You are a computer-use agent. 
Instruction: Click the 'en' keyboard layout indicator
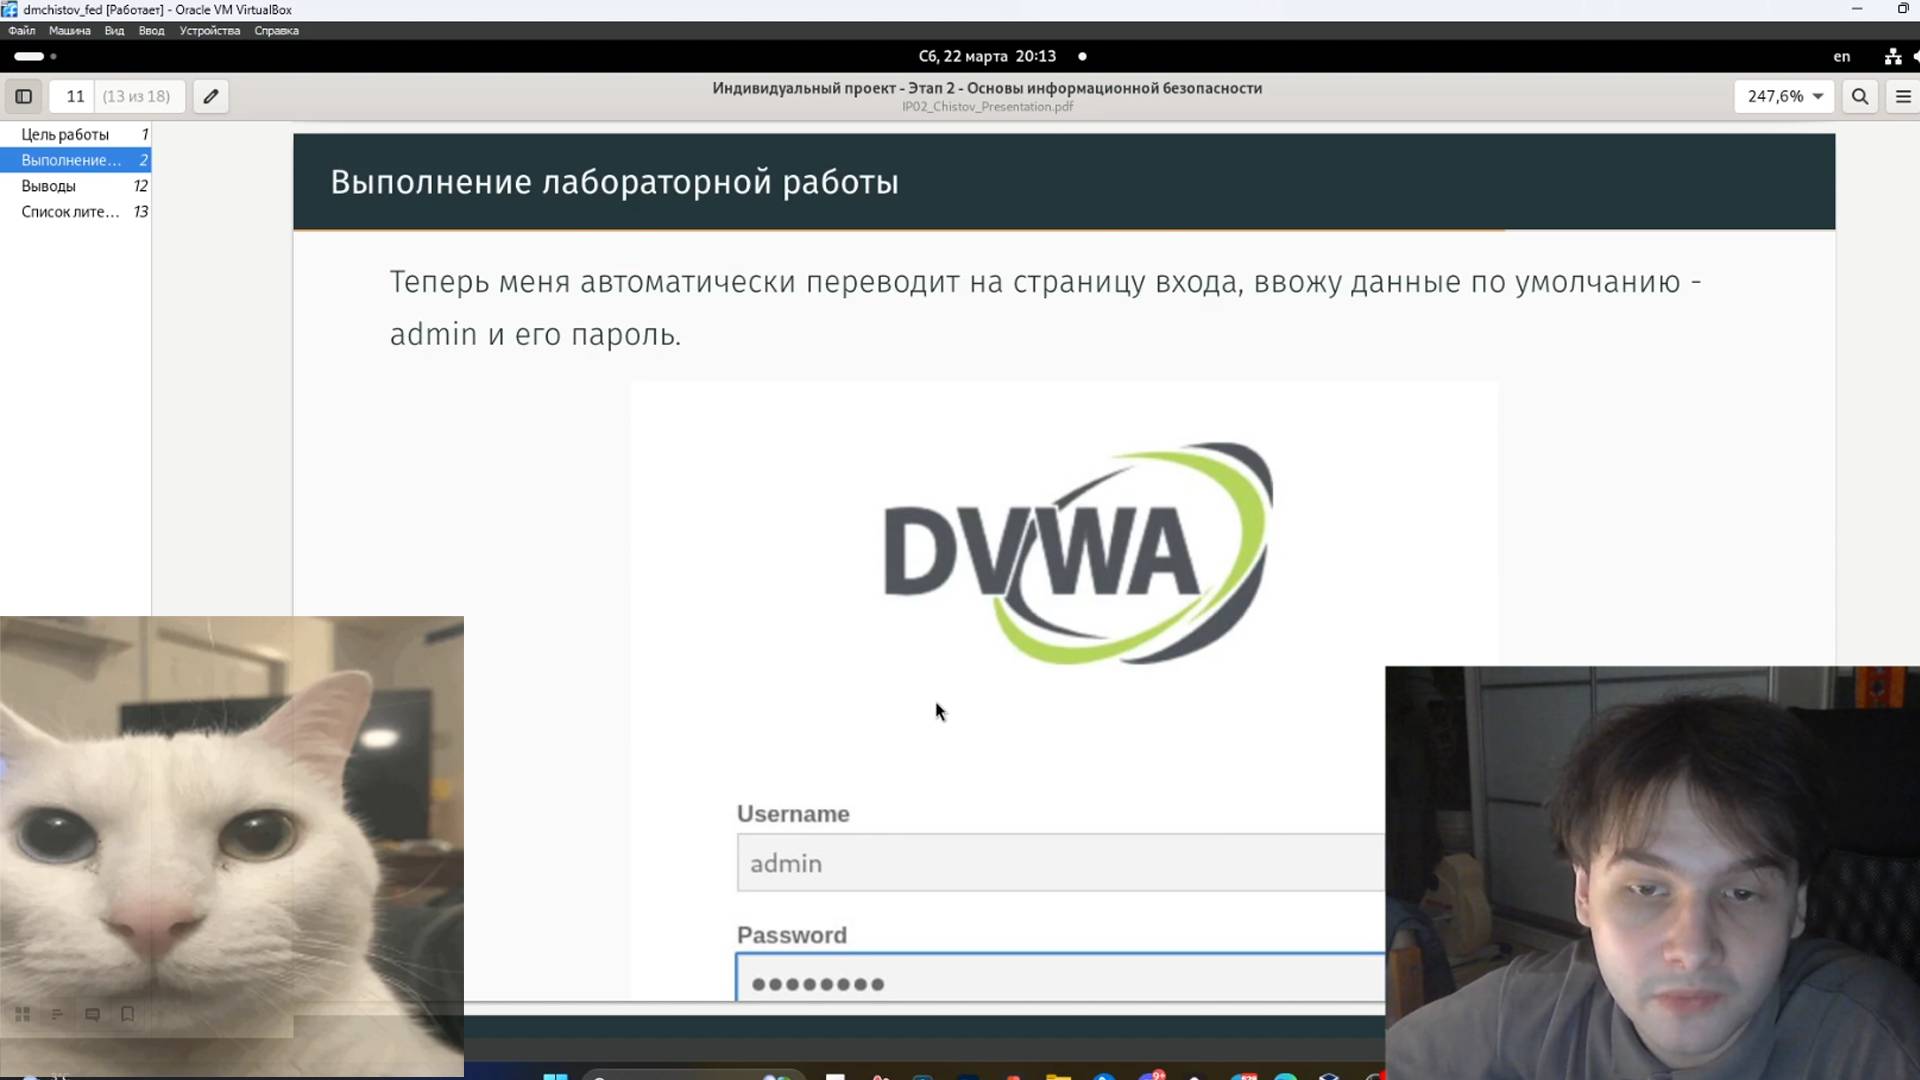(x=1841, y=57)
